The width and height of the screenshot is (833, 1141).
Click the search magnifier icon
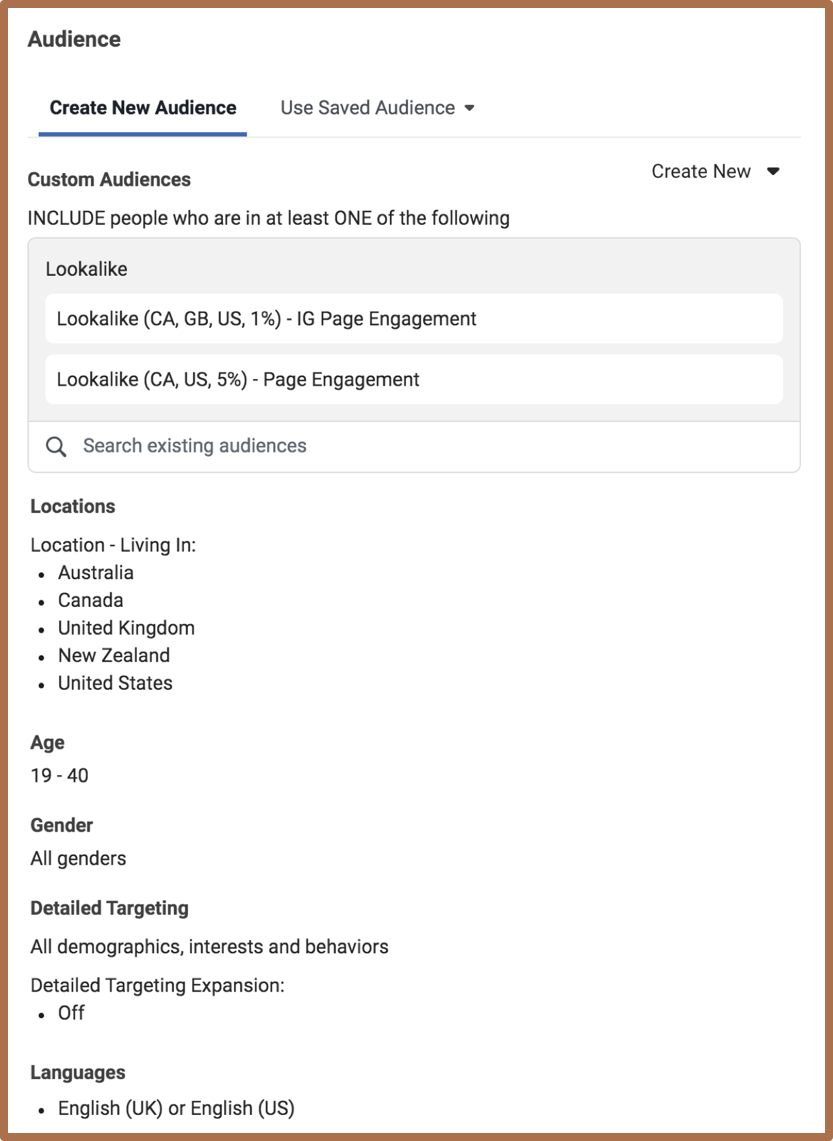click(x=57, y=446)
